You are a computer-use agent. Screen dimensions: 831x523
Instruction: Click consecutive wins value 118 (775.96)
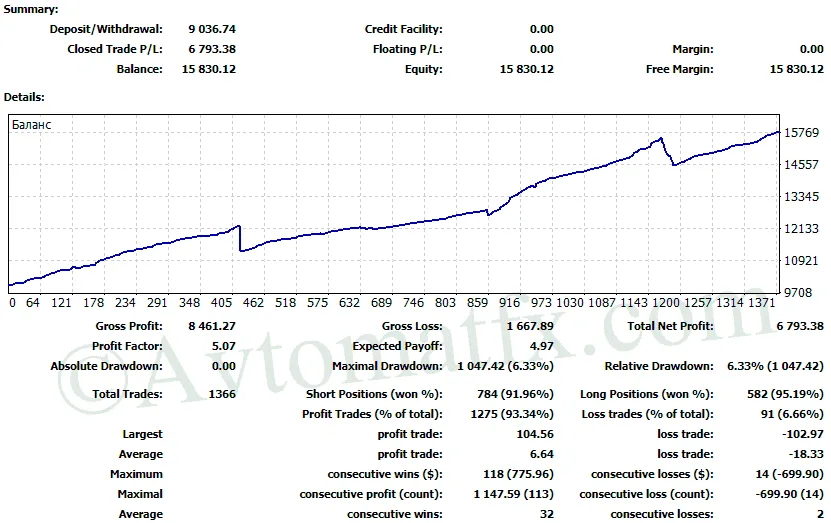tap(518, 475)
